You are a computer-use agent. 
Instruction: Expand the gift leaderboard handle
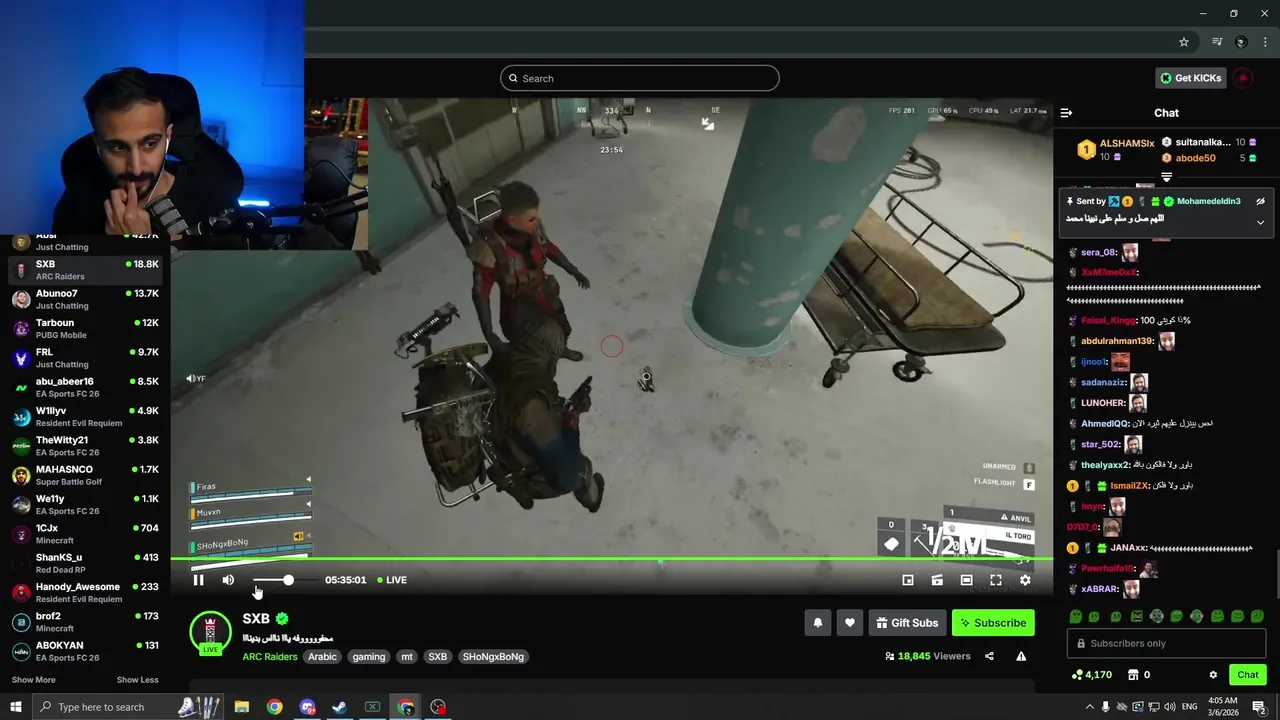click(1166, 177)
